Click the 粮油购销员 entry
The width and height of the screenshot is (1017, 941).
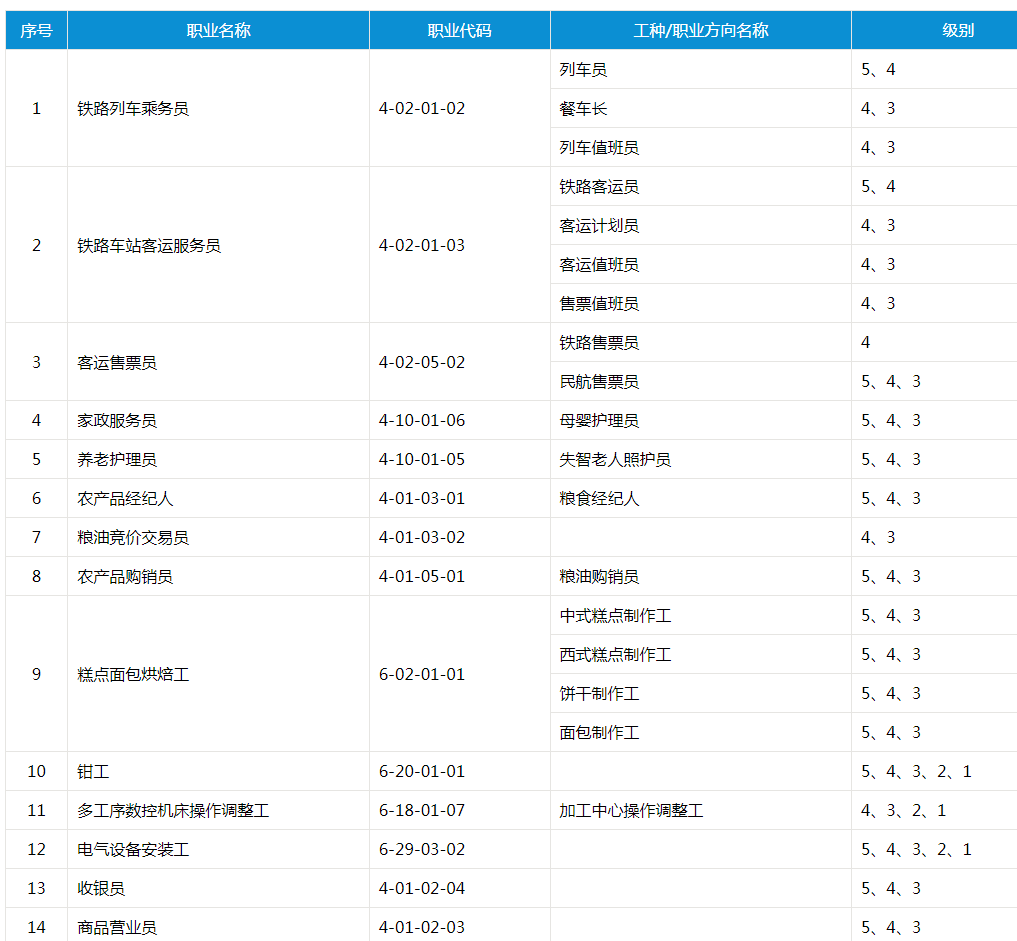(599, 576)
